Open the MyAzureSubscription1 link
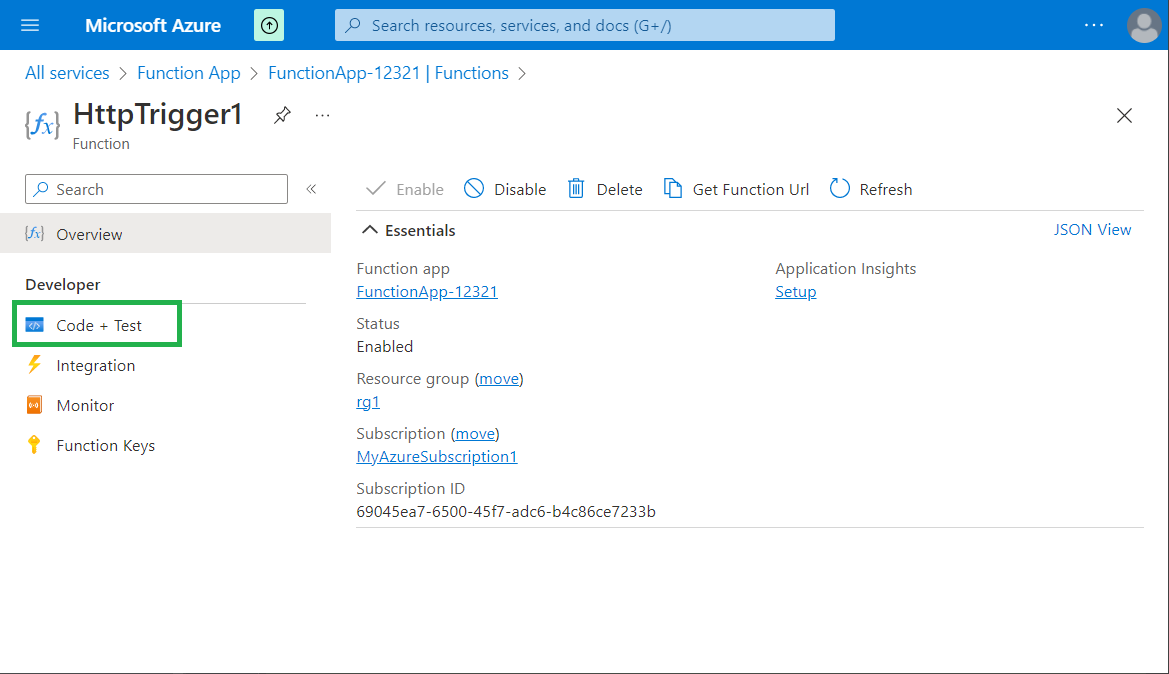This screenshot has width=1169, height=674. click(437, 456)
